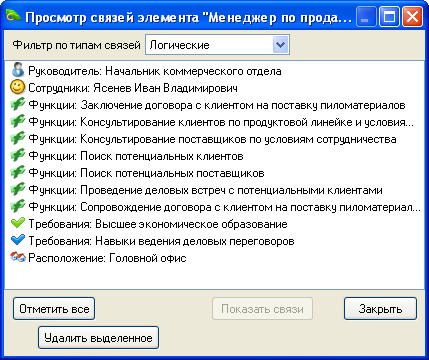429x360 pixels.
Task: Click function icon of Консультирование клиентов row
Action: (18, 122)
